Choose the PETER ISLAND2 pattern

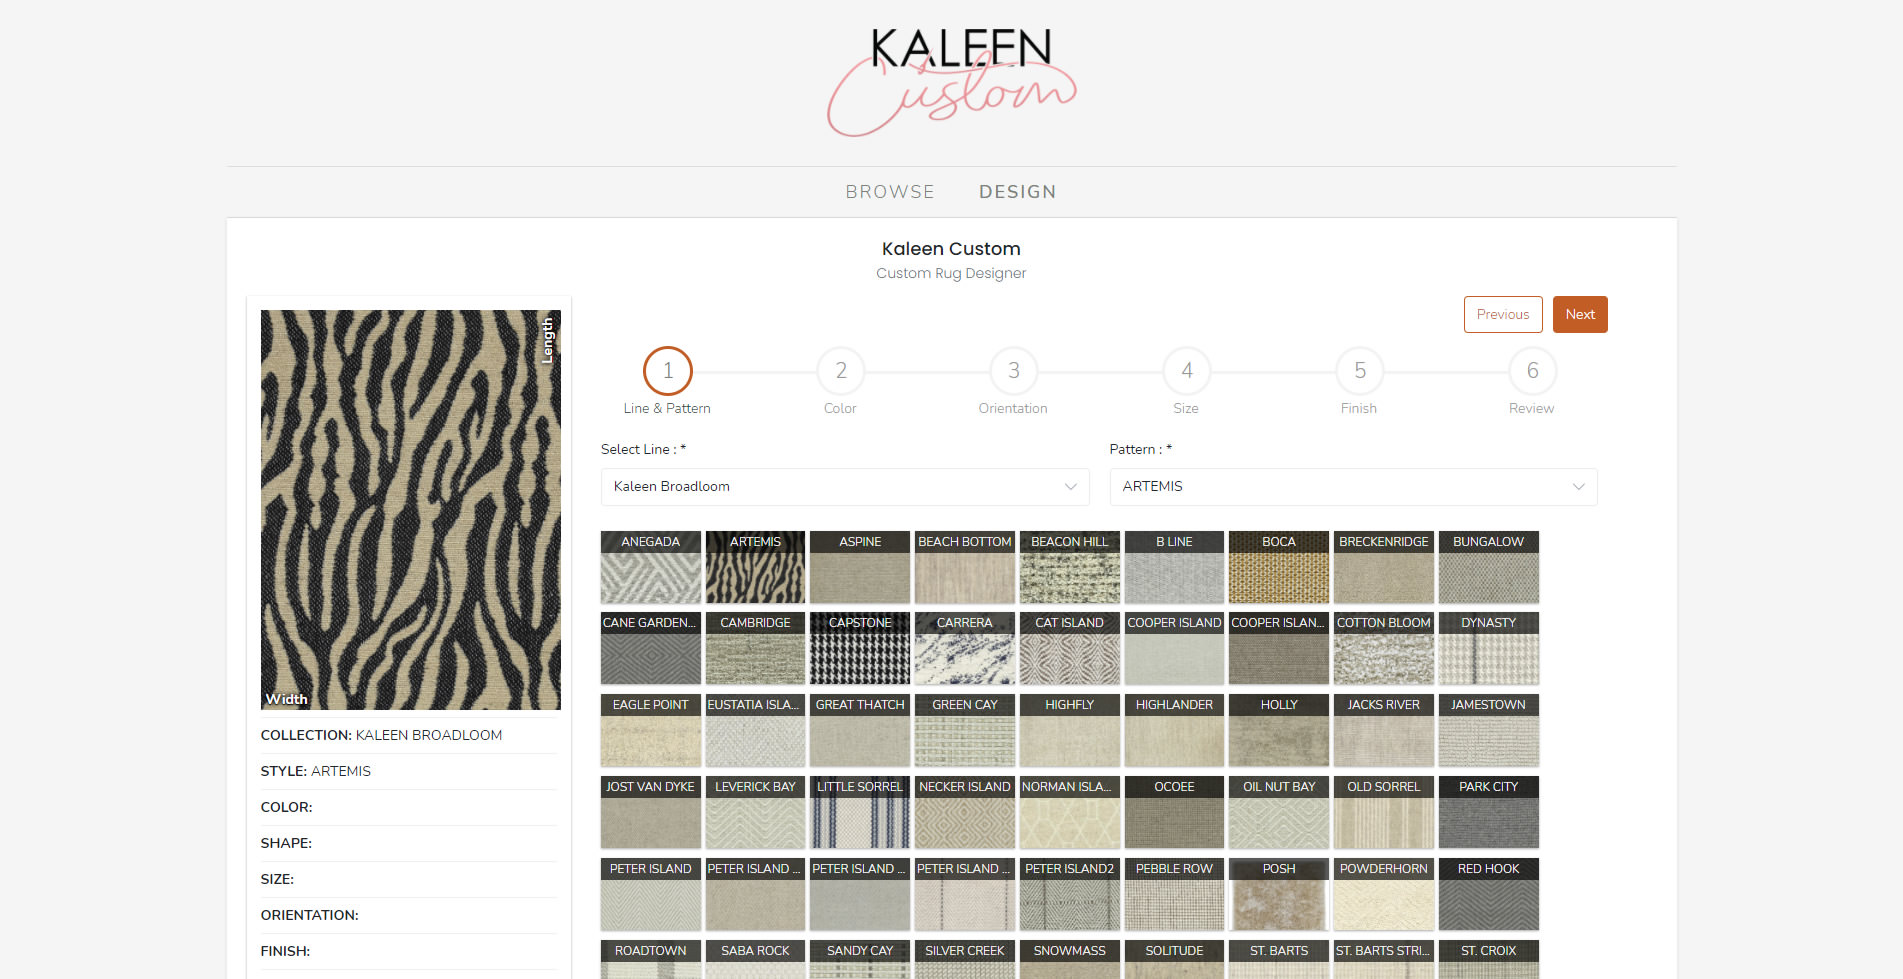pos(1070,894)
